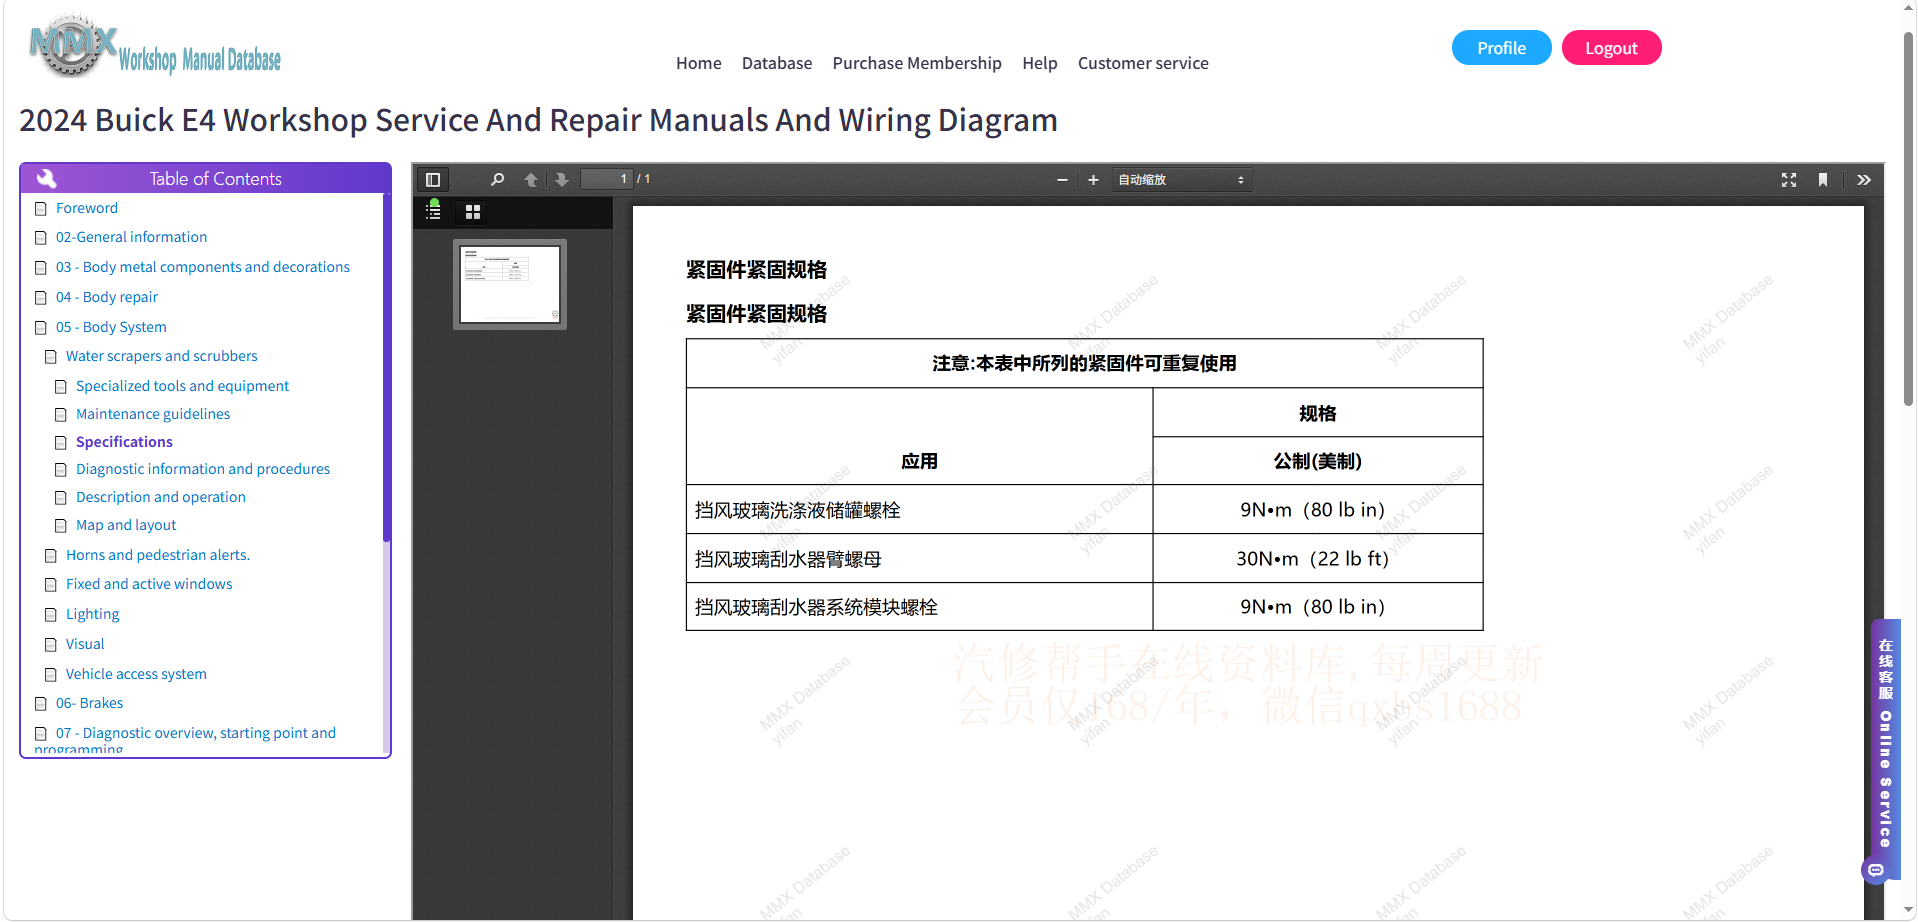Viewport: 1918px width, 922px height.
Task: Click the document icon beside Description and operation
Action: coord(61,498)
